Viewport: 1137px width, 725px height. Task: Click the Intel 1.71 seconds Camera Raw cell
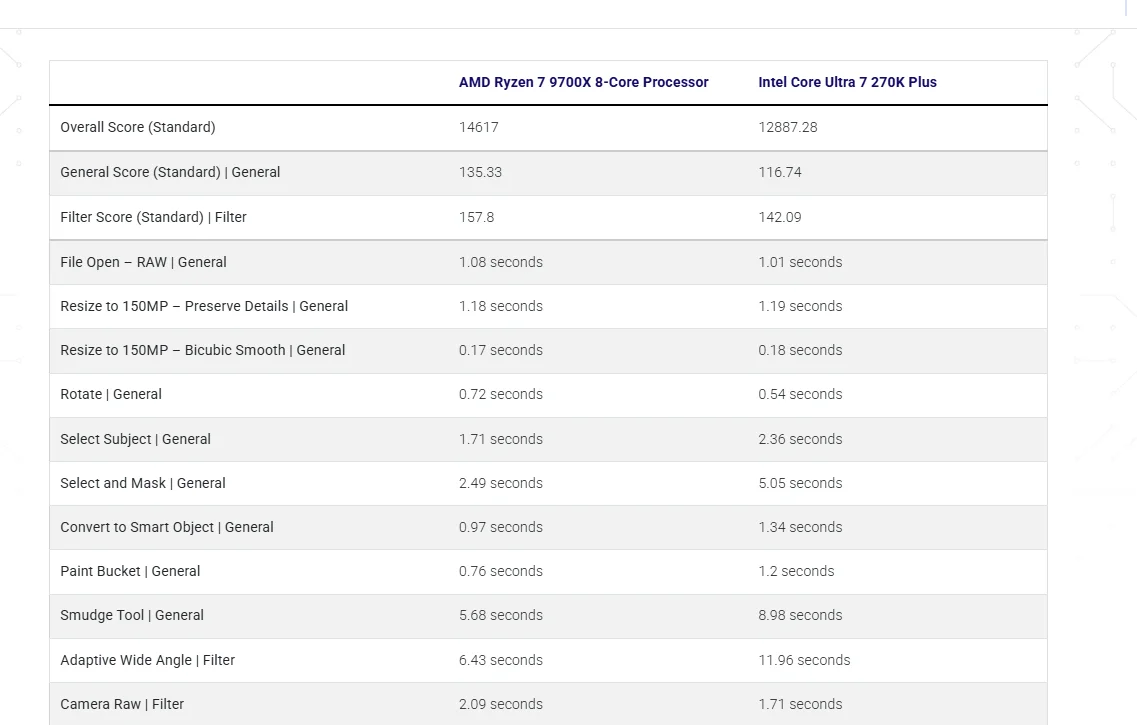point(800,704)
